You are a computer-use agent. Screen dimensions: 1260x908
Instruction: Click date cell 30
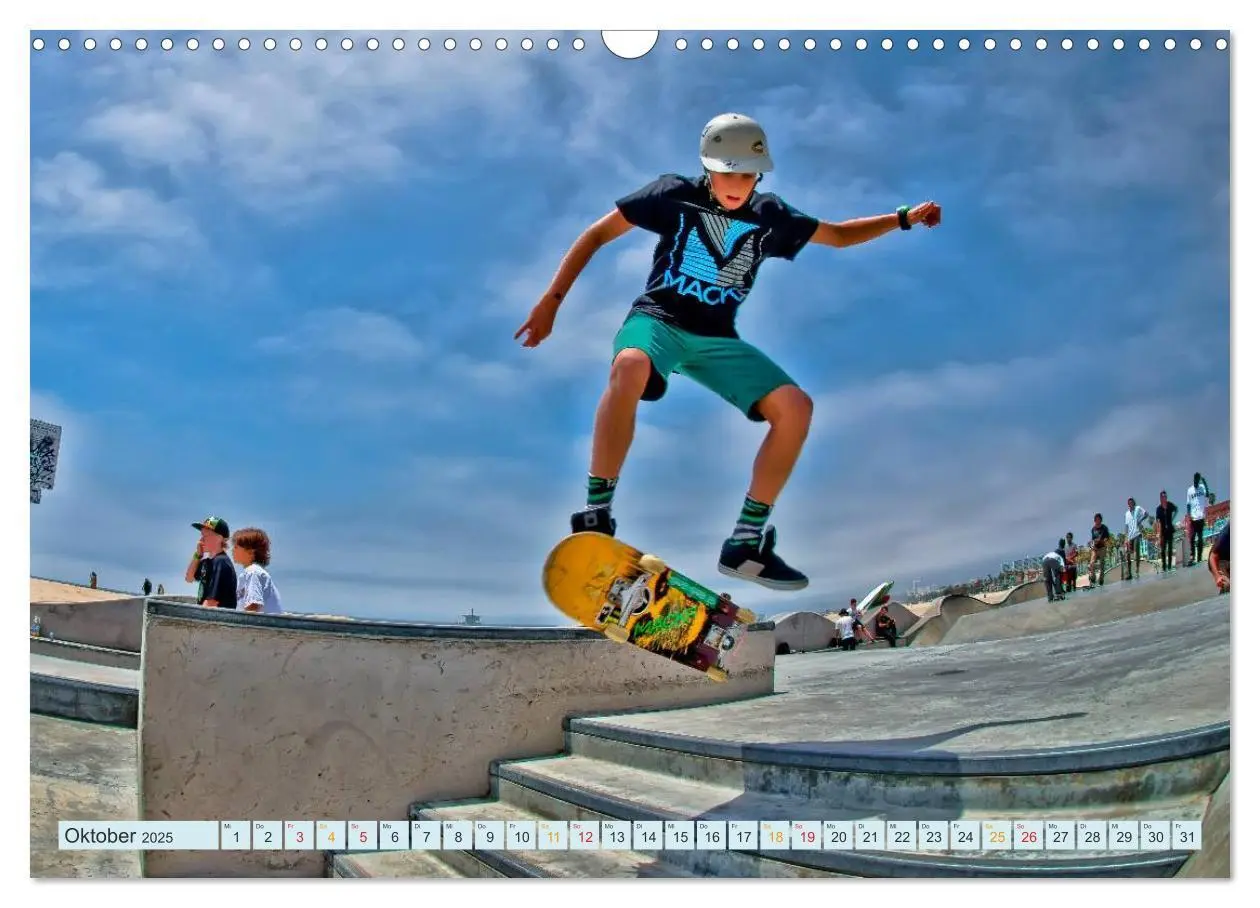click(1156, 836)
